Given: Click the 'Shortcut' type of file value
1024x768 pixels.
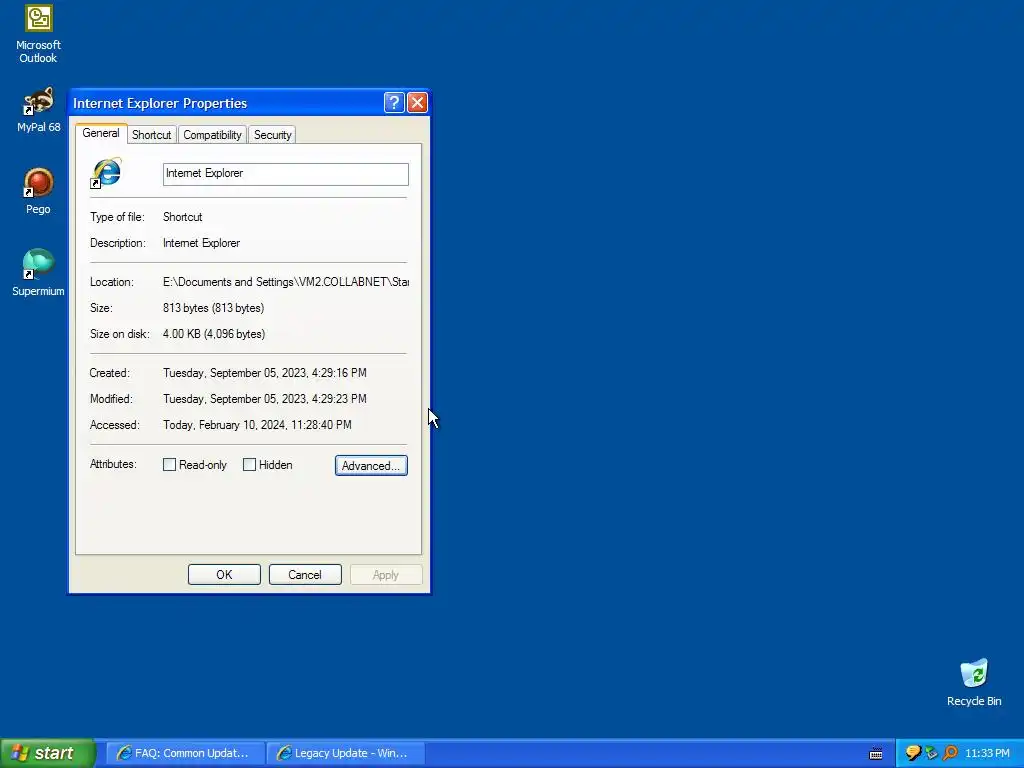Looking at the screenshot, I should (182, 217).
